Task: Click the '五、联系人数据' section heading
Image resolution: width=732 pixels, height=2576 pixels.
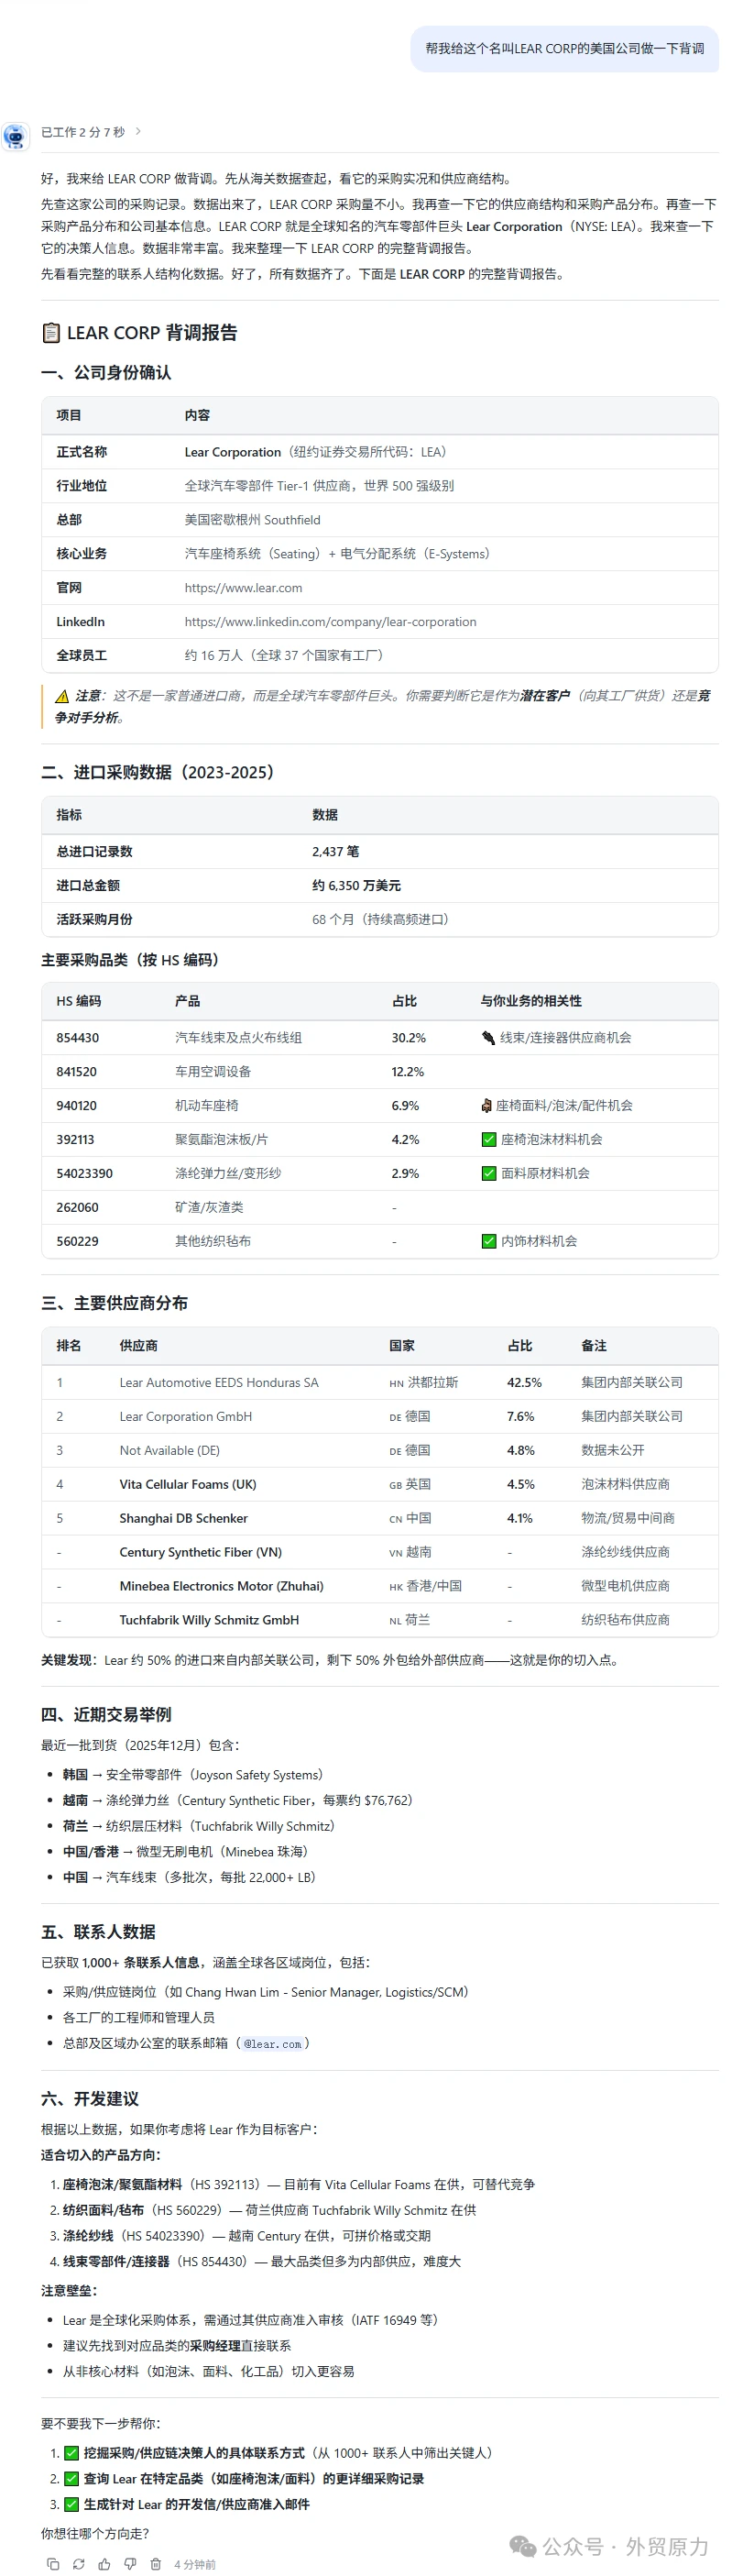Action: (x=98, y=1932)
